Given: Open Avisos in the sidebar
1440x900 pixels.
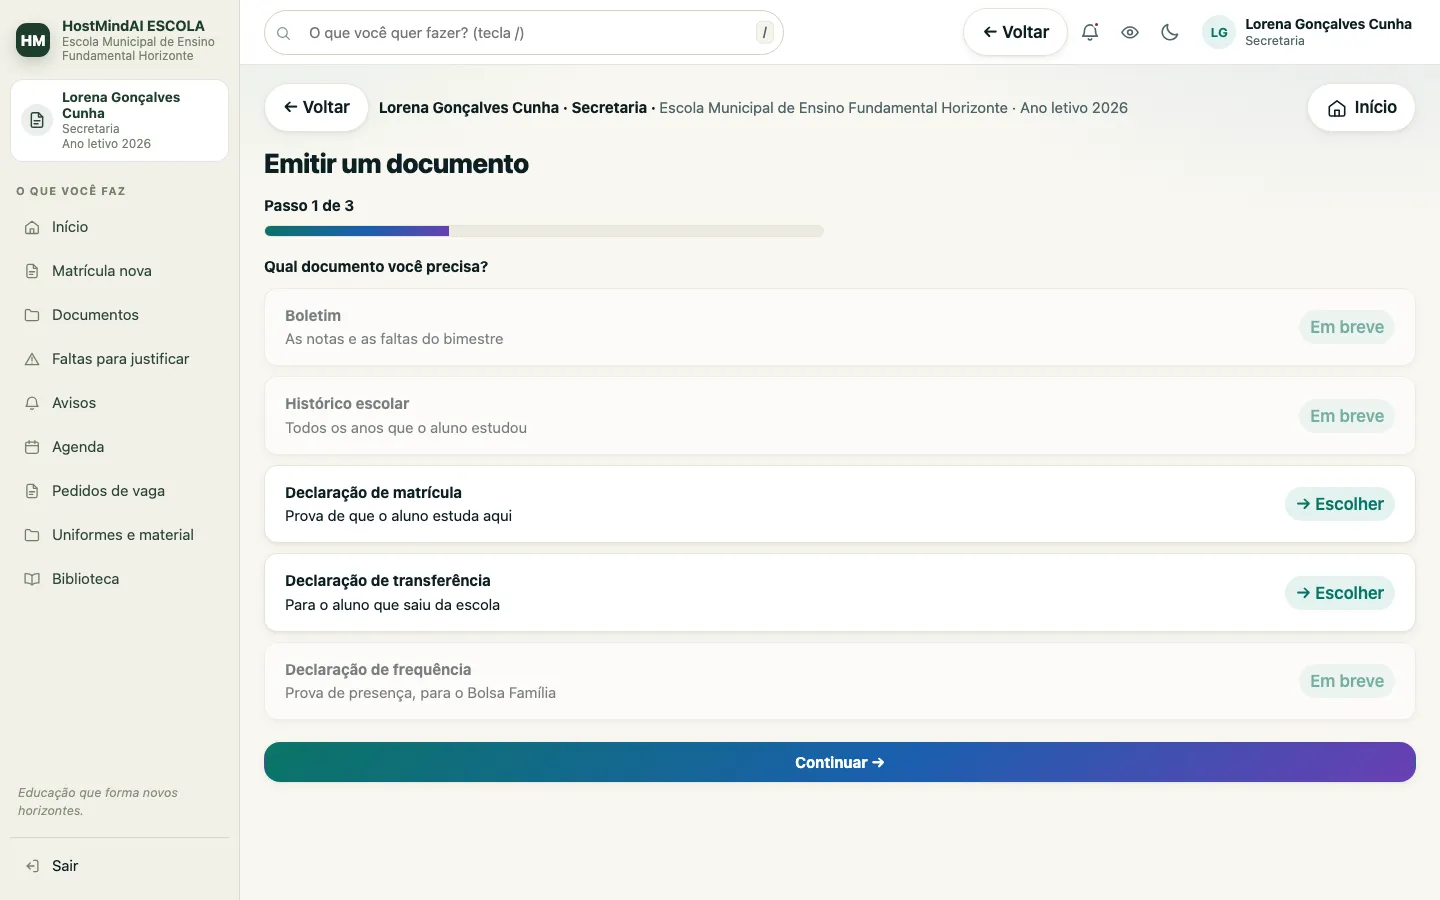Looking at the screenshot, I should point(120,403).
